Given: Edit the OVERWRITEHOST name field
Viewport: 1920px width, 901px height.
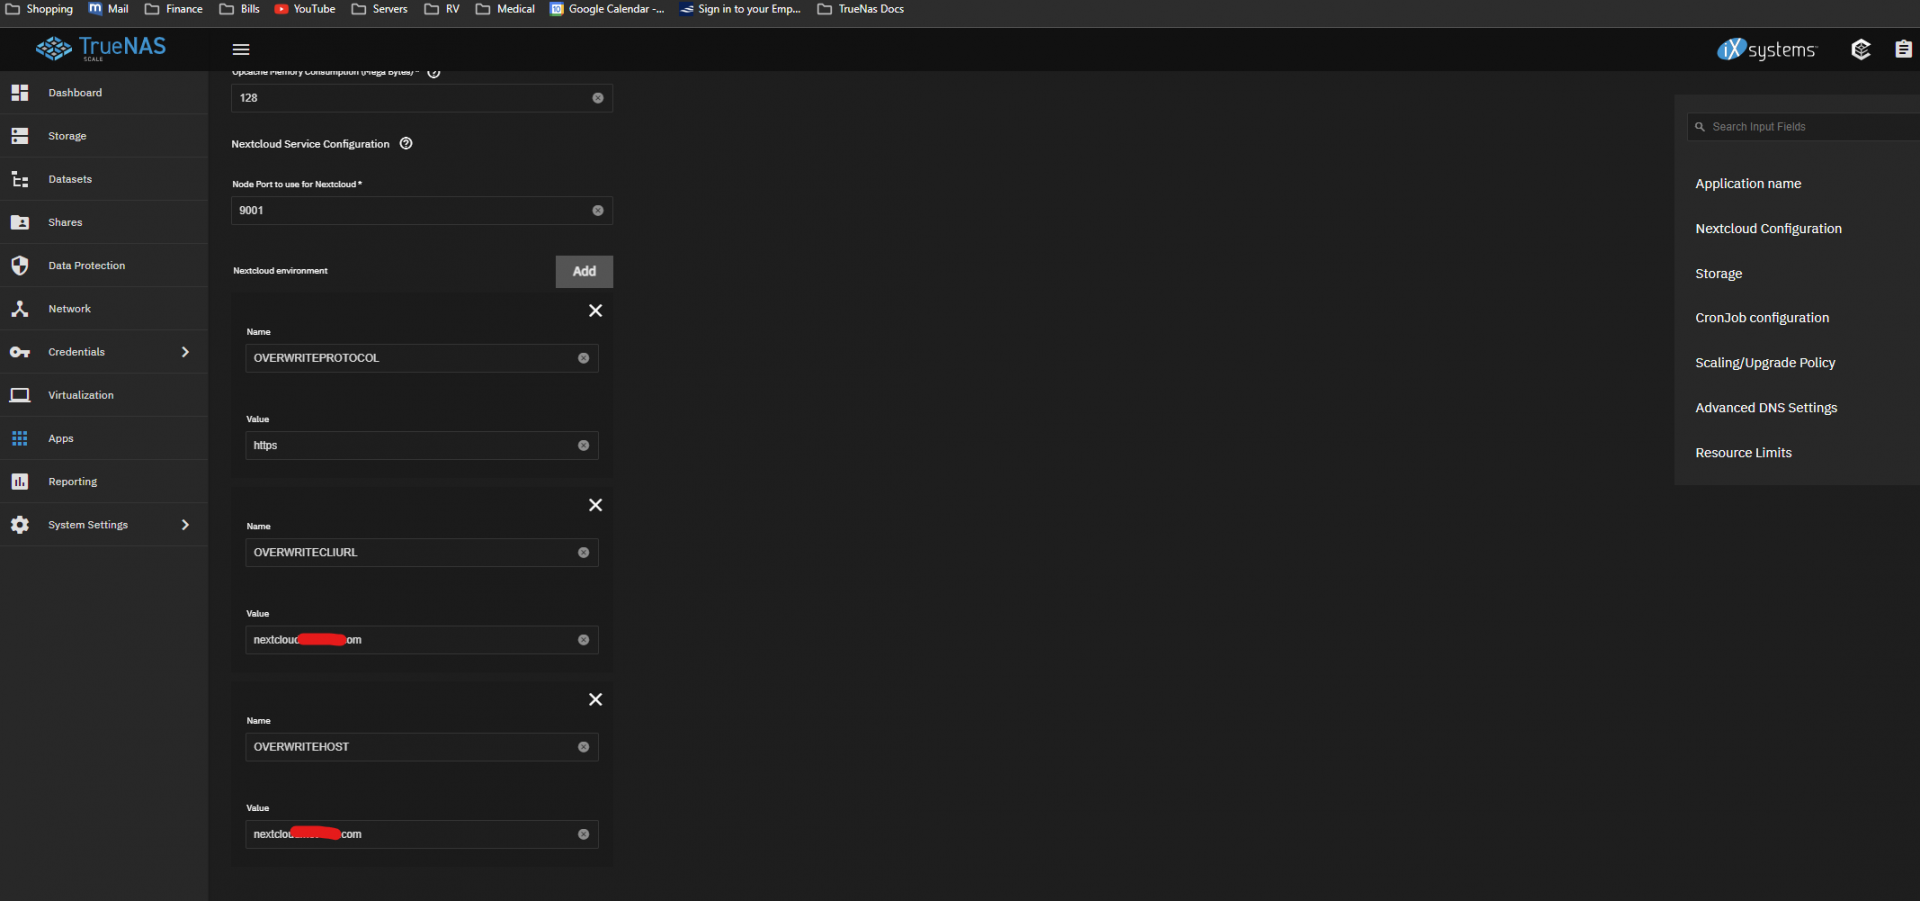Looking at the screenshot, I should click(x=422, y=747).
